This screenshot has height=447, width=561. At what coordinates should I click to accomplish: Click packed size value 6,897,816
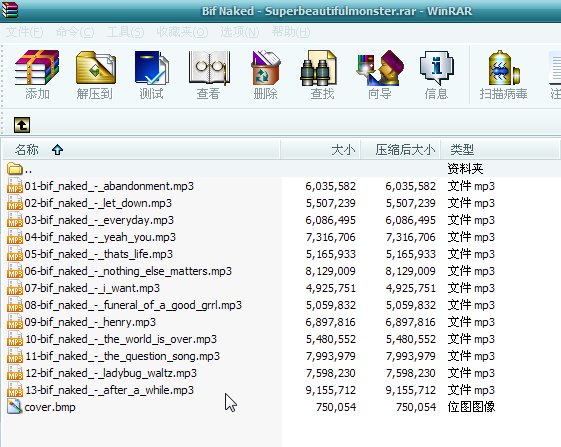click(x=411, y=322)
